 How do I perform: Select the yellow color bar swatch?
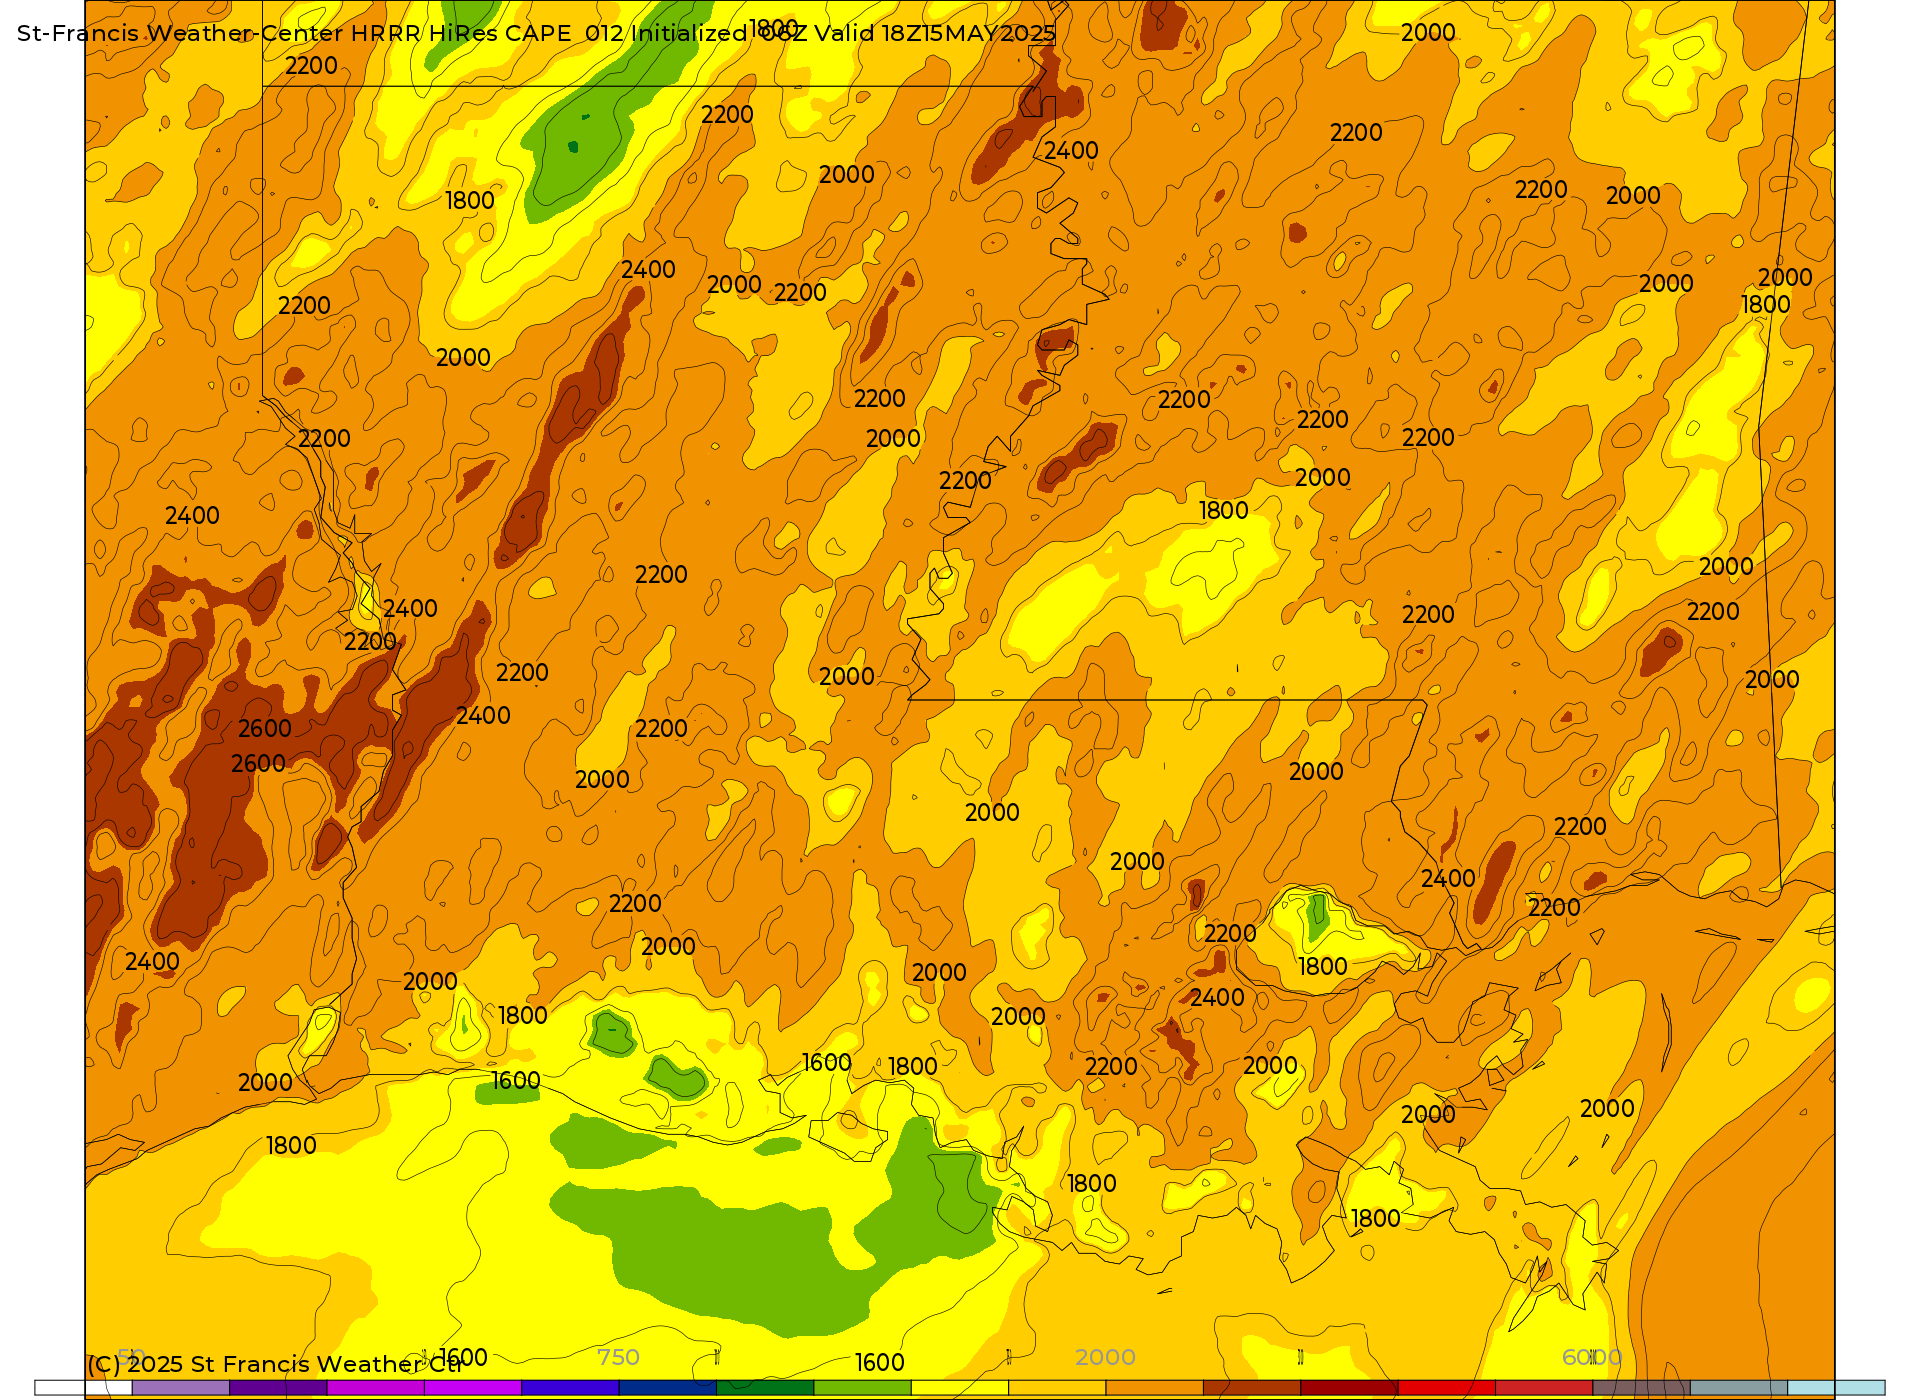point(960,1388)
